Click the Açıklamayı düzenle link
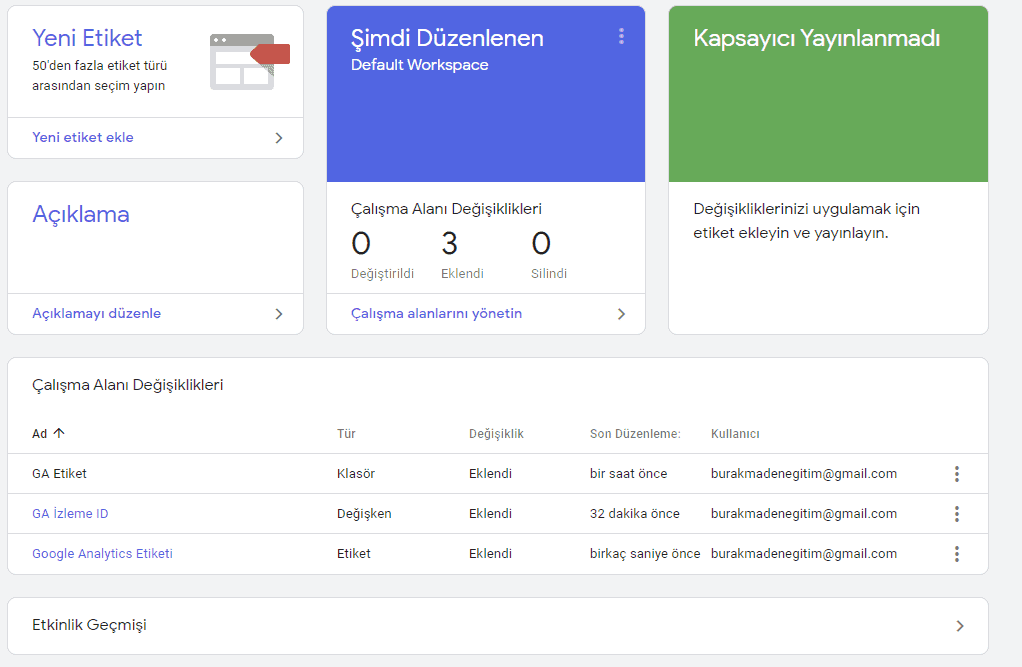Viewport: 1022px width, 667px height. coord(96,314)
